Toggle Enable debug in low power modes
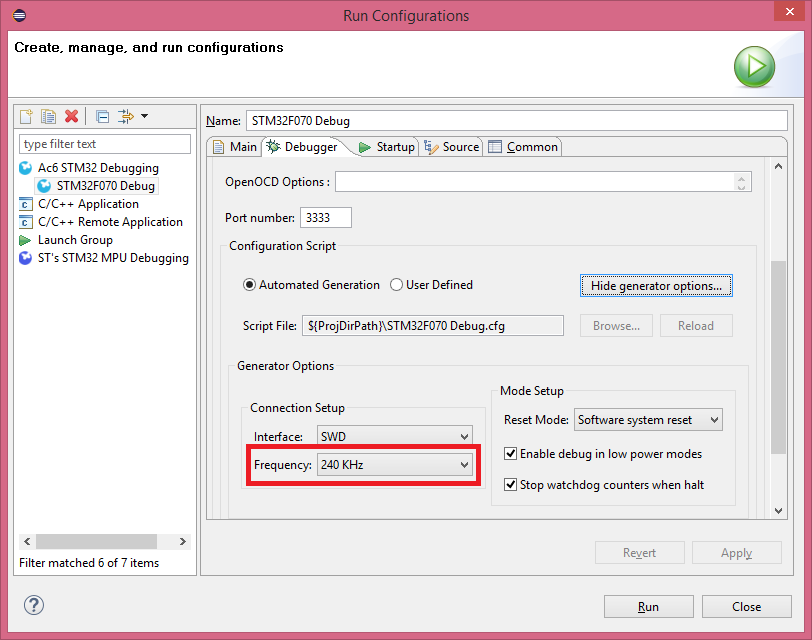 [511, 454]
